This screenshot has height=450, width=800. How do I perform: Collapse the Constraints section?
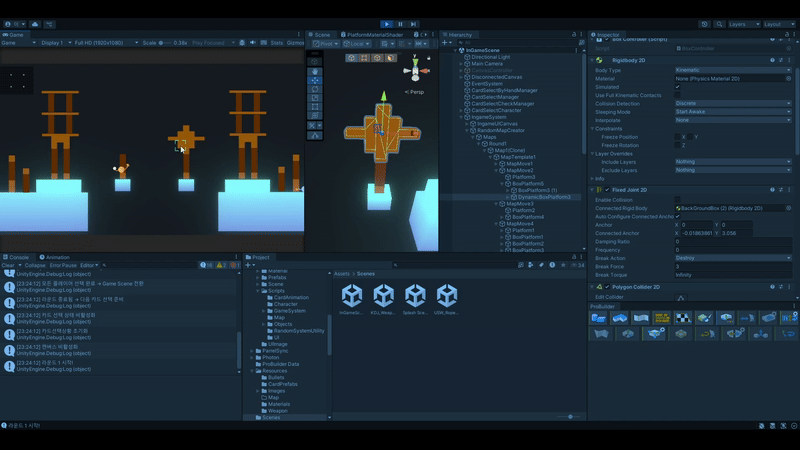pyautogui.click(x=592, y=129)
